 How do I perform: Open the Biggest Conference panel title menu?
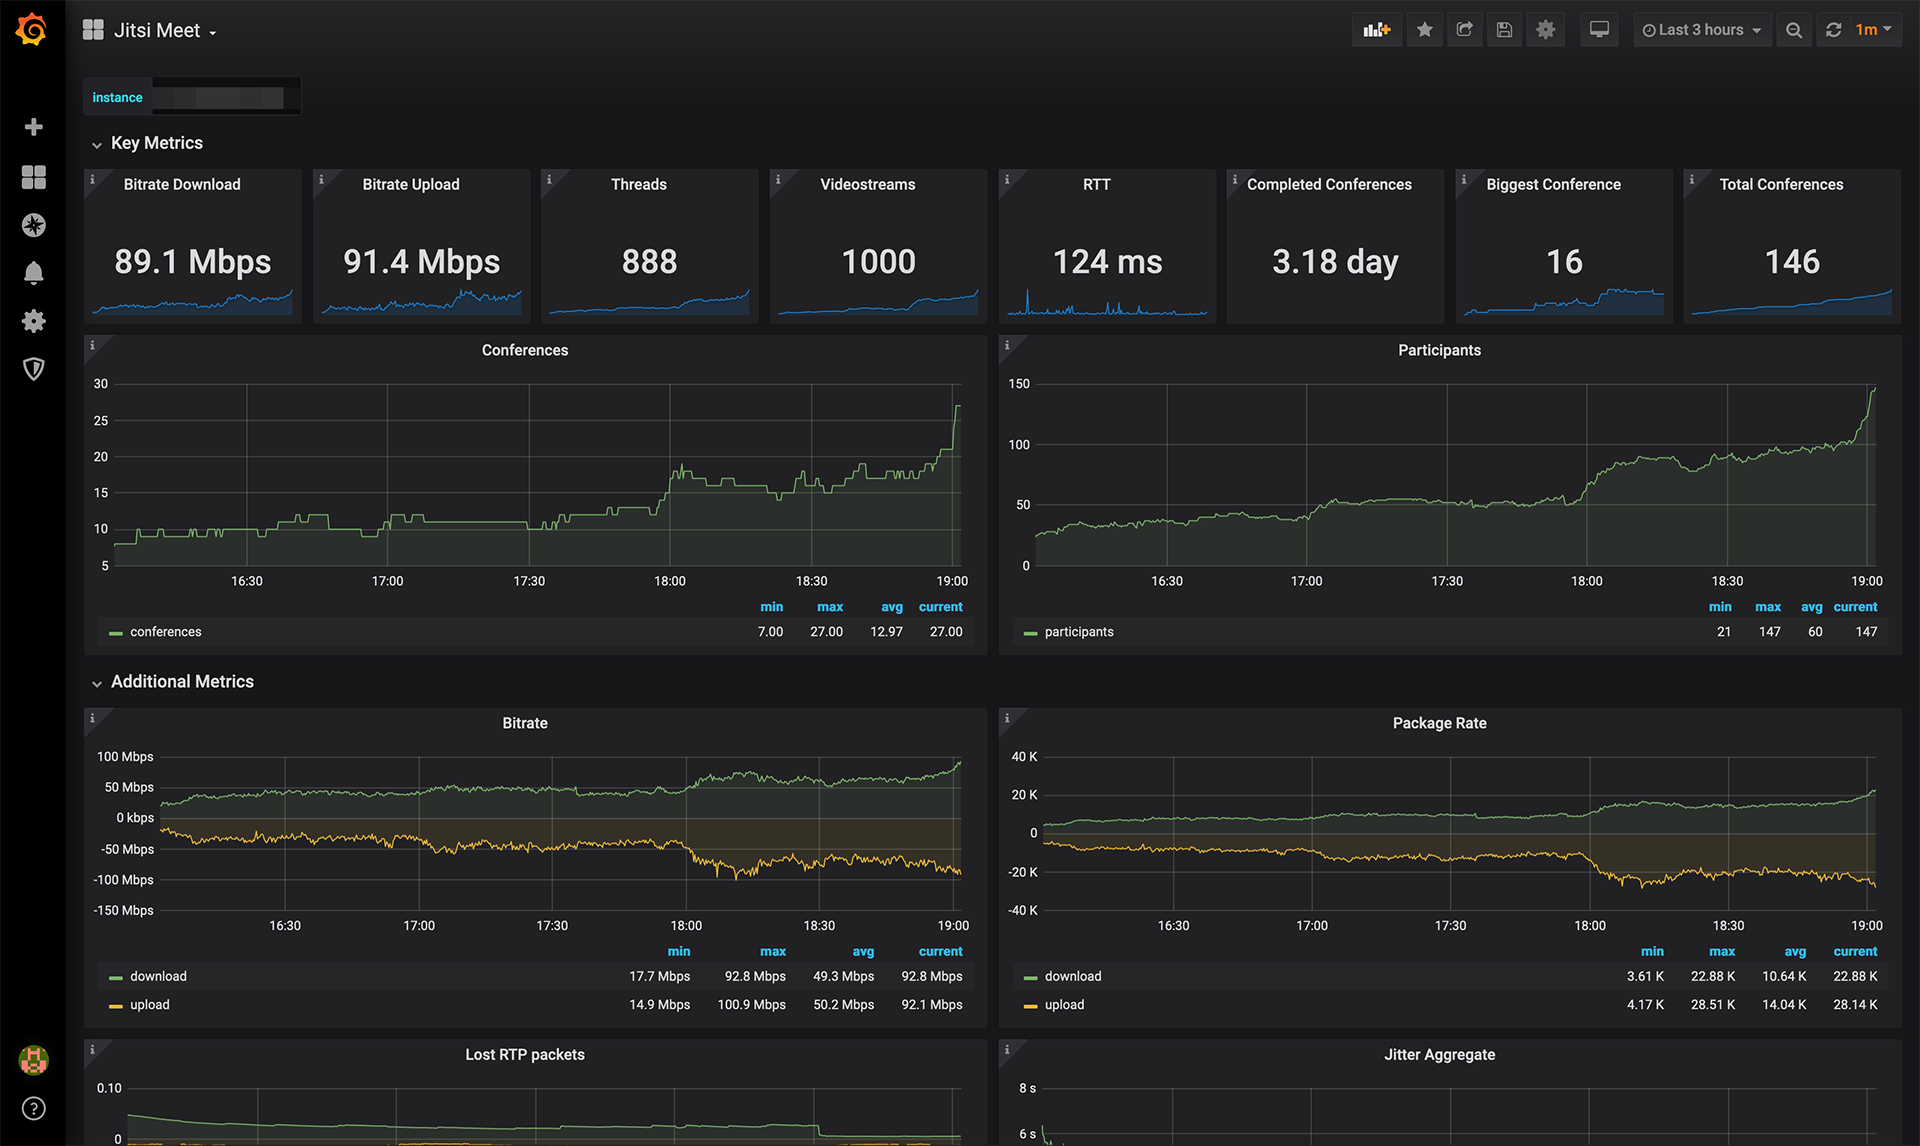pyautogui.click(x=1553, y=184)
